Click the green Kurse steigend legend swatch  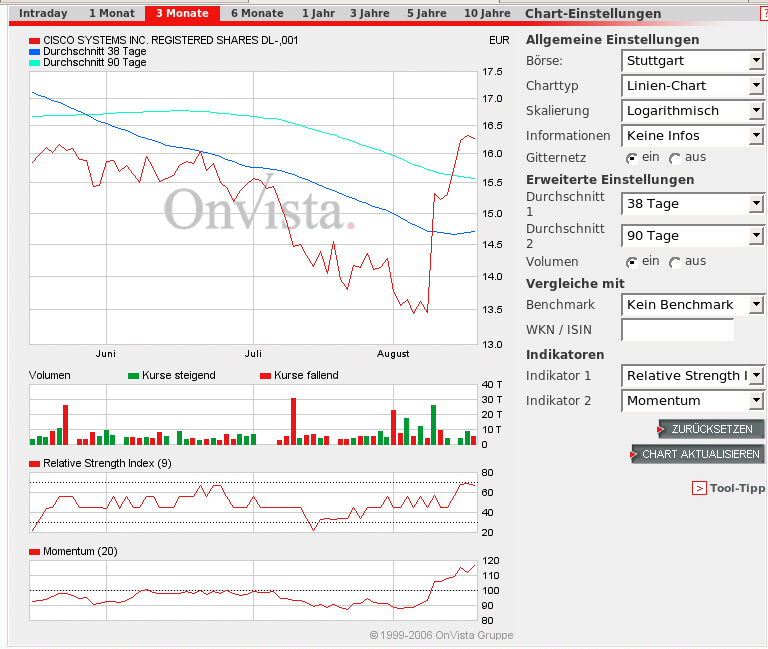pos(133,376)
